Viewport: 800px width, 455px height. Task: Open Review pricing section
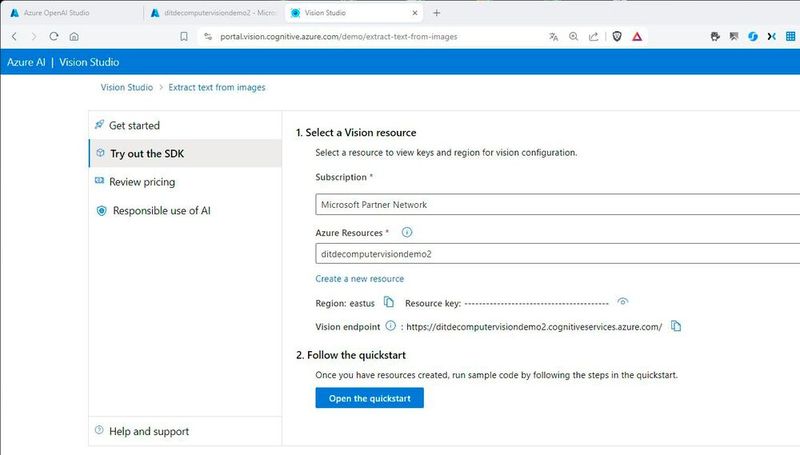[185, 182]
